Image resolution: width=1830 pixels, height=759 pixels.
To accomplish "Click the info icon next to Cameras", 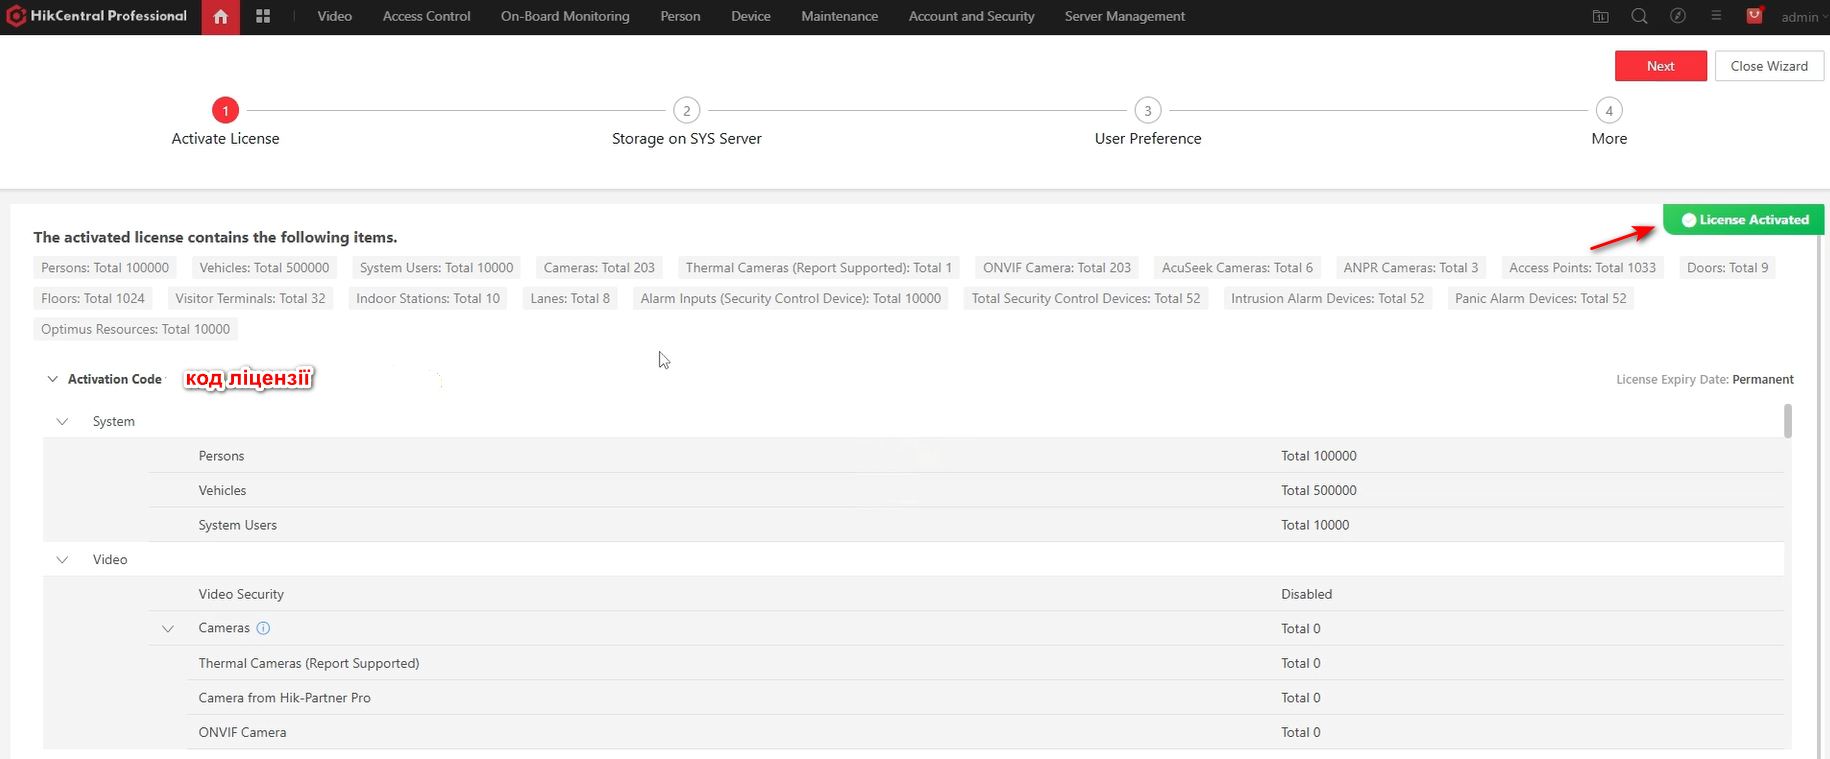I will (x=263, y=628).
